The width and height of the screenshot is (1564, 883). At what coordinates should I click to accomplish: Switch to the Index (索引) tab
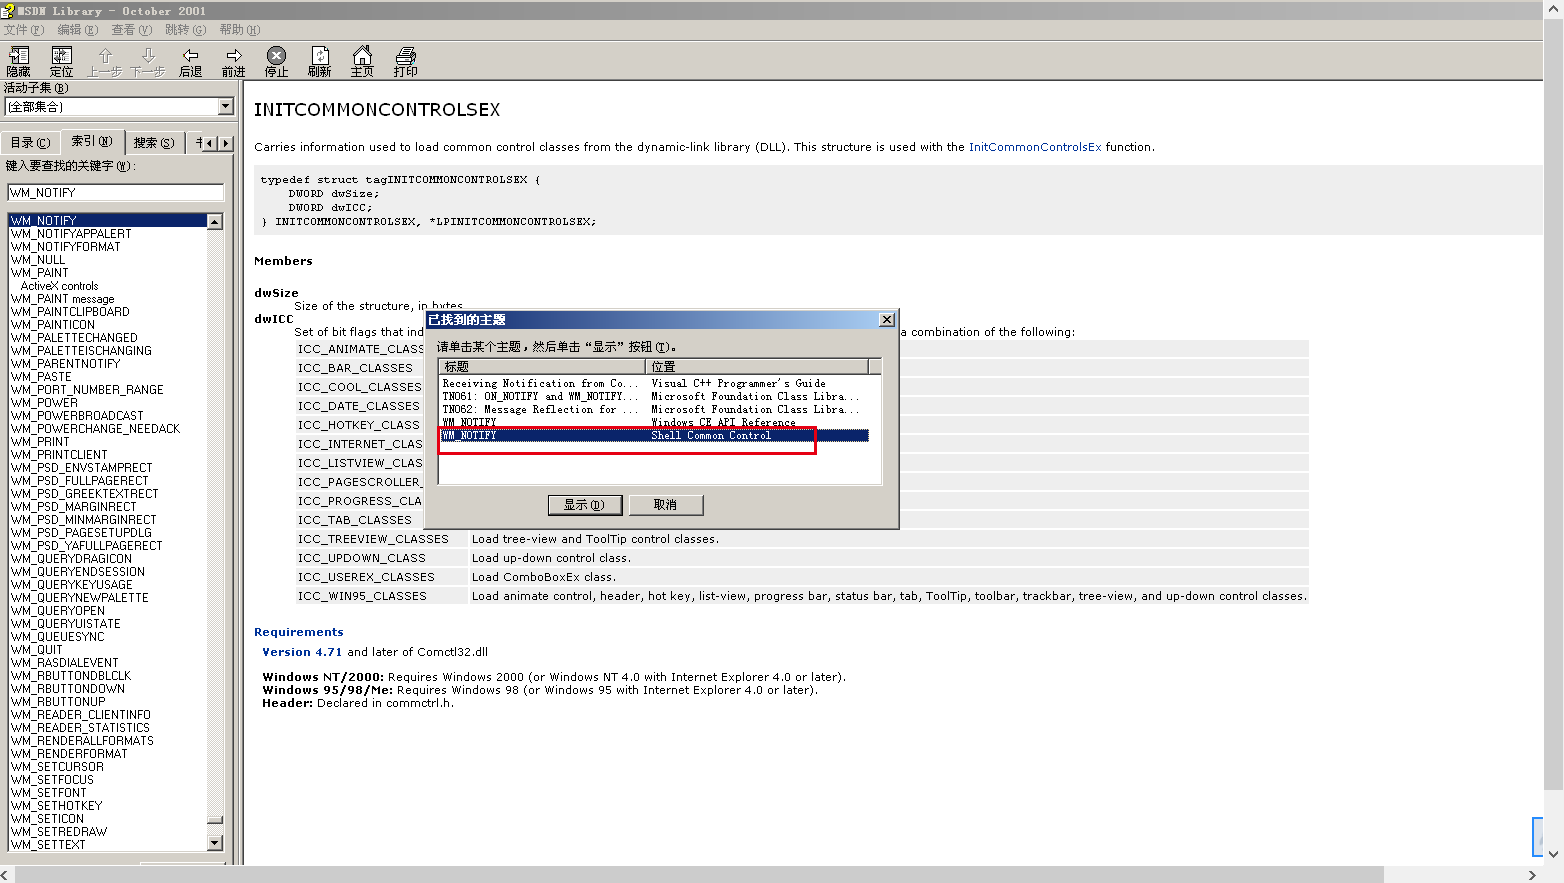tap(92, 141)
